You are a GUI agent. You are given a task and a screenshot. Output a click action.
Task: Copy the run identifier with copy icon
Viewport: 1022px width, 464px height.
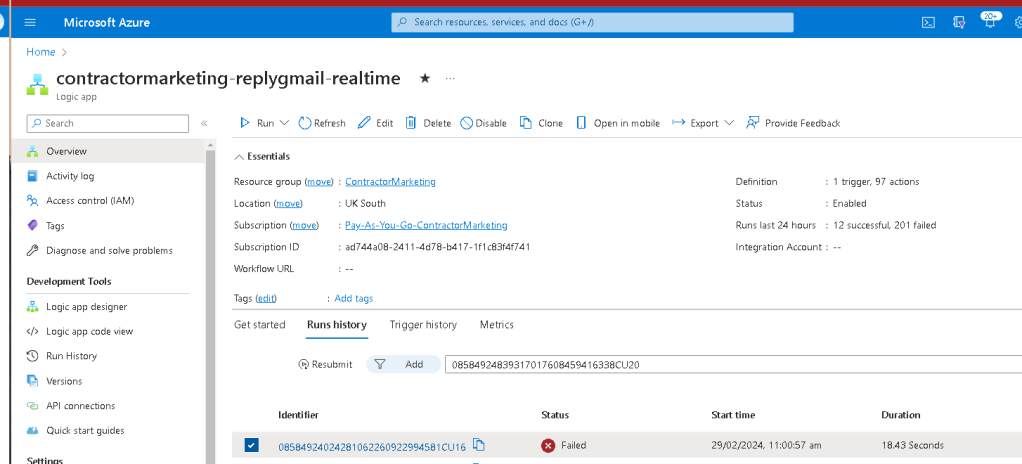[479, 444]
